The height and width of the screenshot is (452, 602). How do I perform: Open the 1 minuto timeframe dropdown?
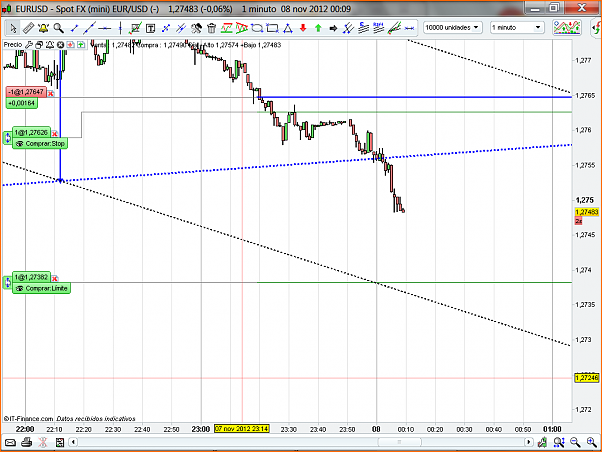(517, 28)
